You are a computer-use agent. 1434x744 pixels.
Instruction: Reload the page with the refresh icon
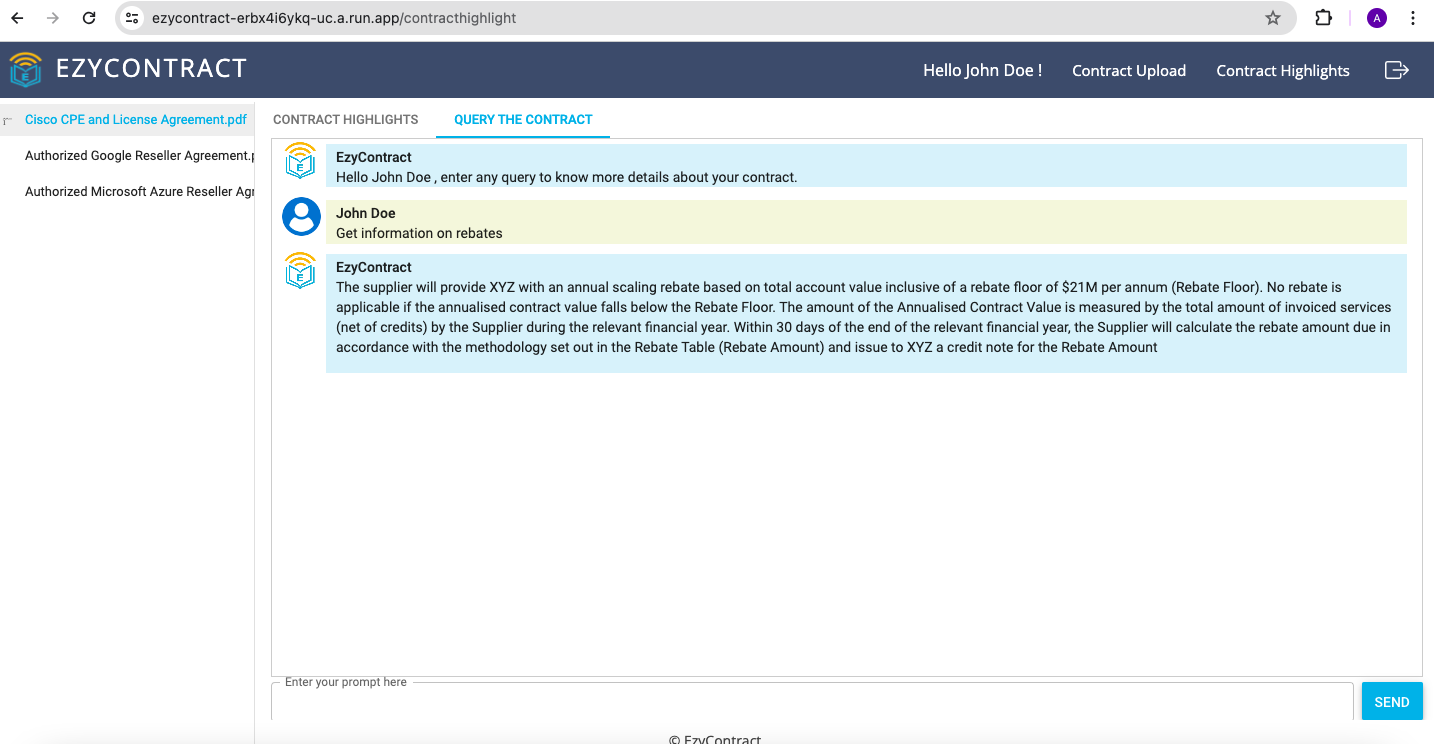pos(89,18)
